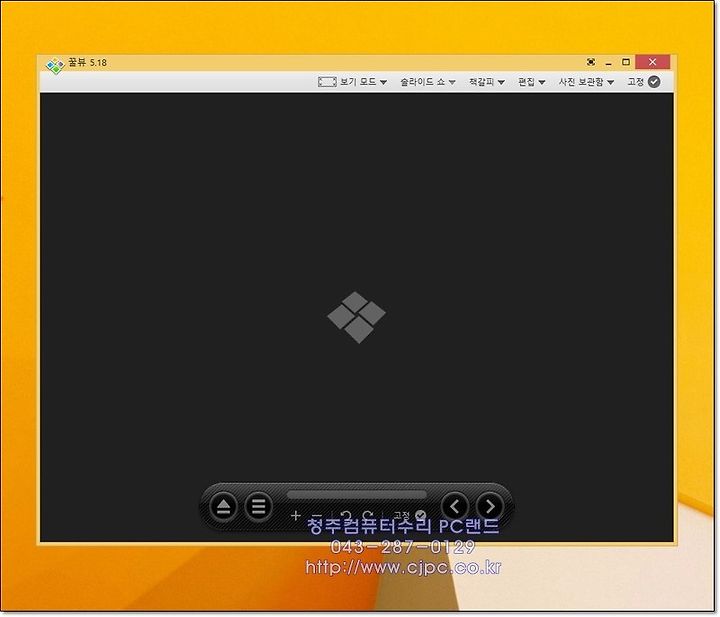The width and height of the screenshot is (720, 617).
Task: Open file with the eject button
Action: point(224,506)
